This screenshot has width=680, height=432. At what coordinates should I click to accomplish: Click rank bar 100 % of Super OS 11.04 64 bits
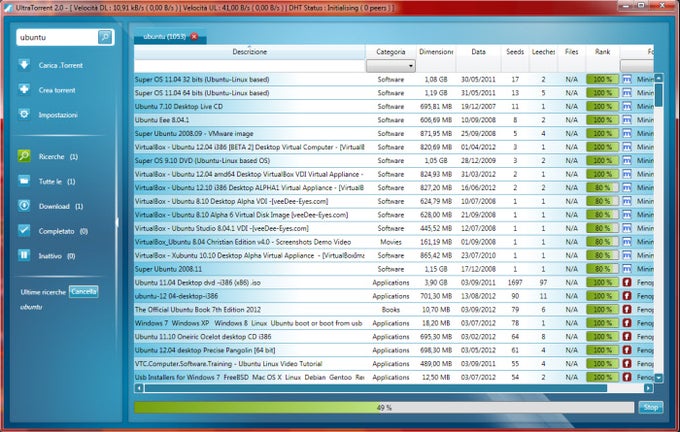pos(602,93)
